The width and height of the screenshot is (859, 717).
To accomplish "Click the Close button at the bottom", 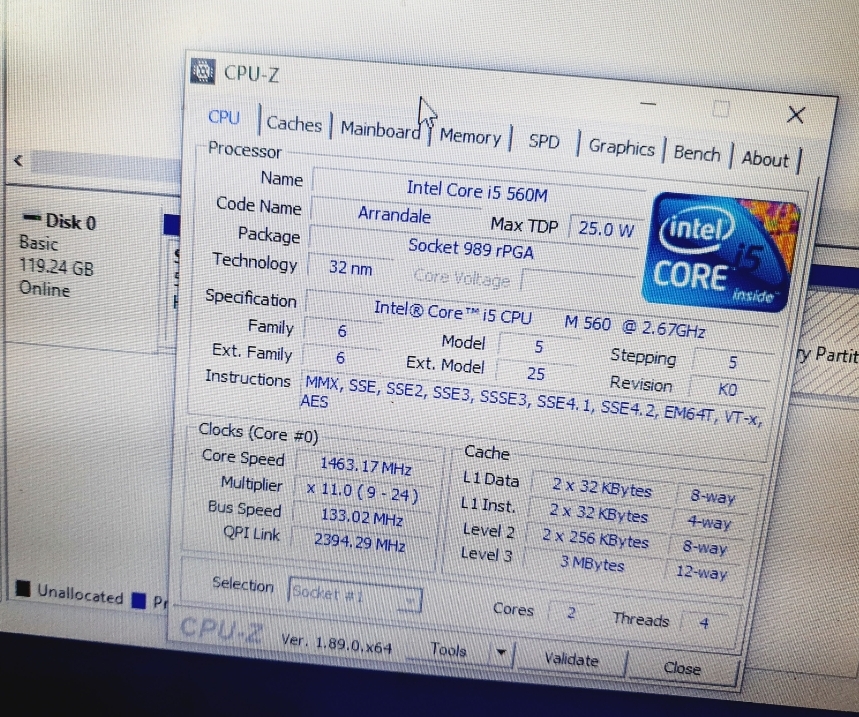I will point(682,668).
